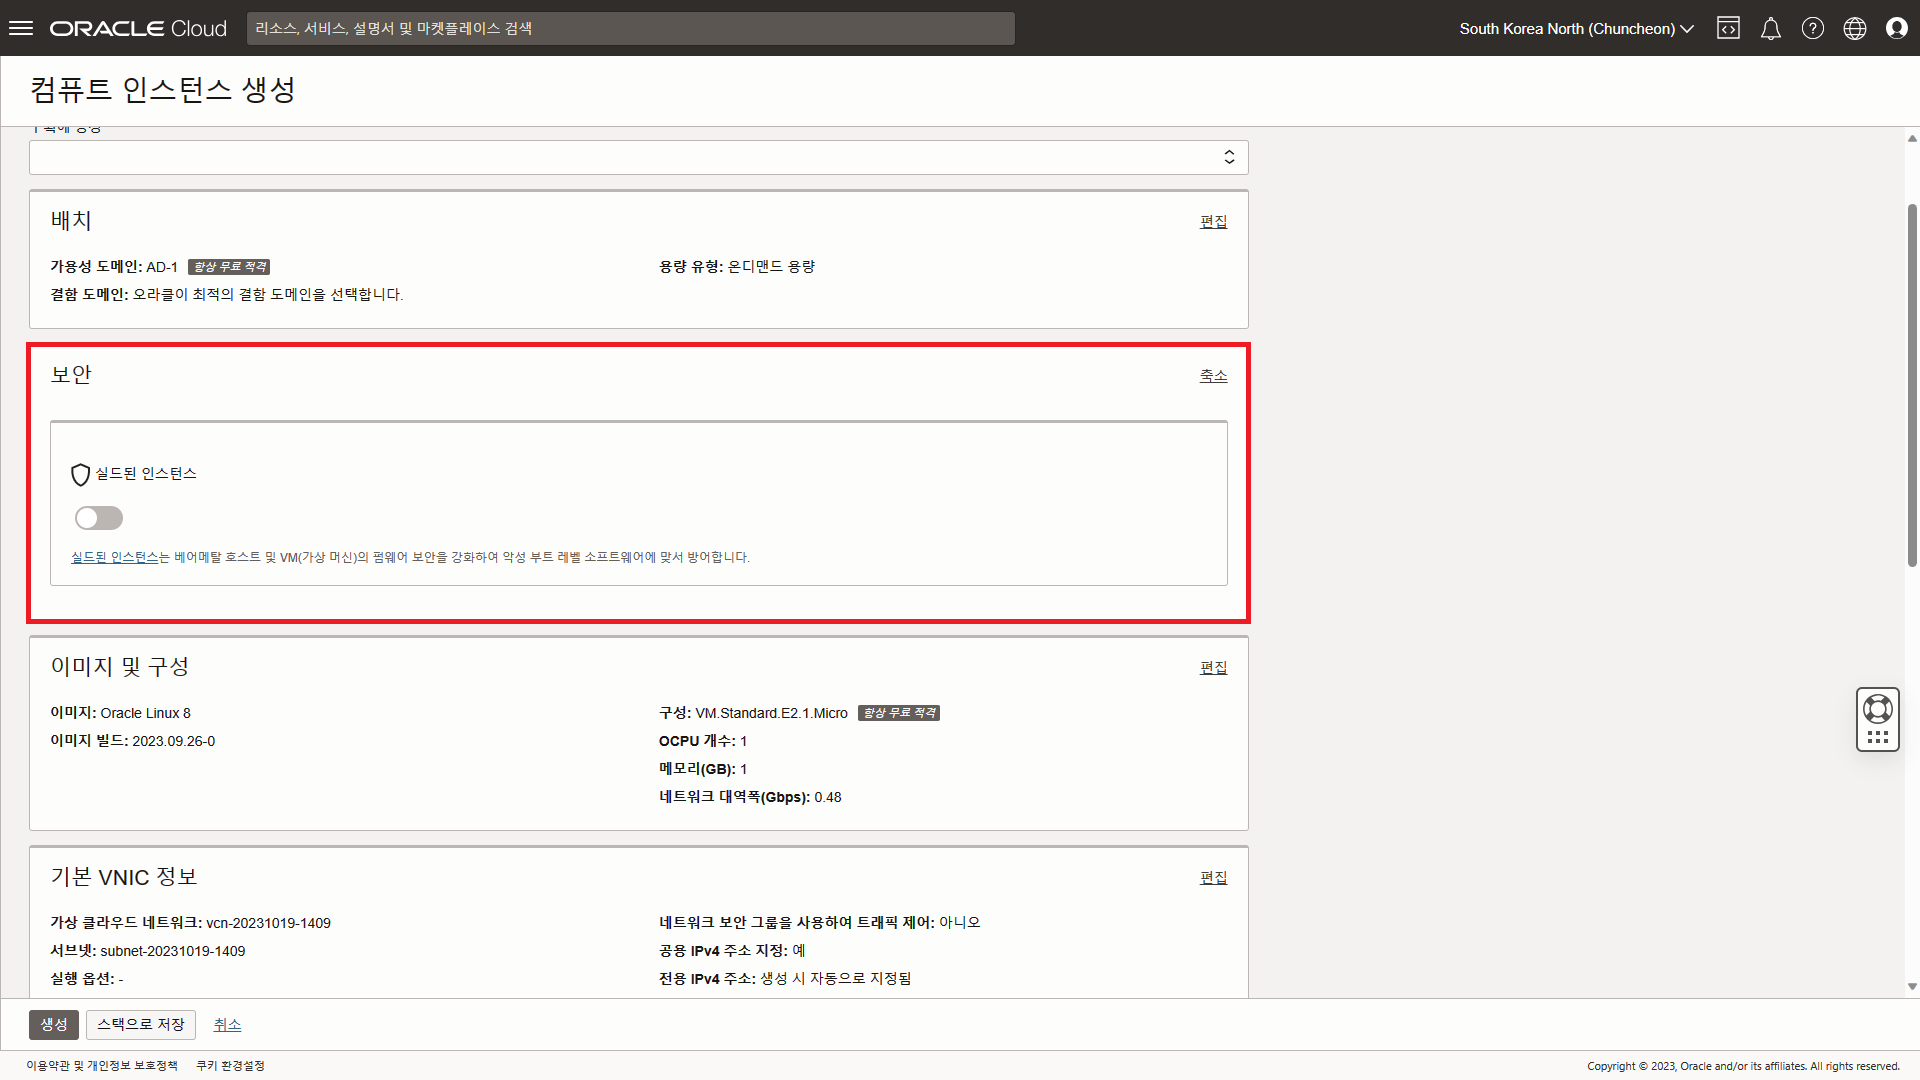The width and height of the screenshot is (1920, 1080).
Task: Open the hamburger navigation menu
Action: pos(21,28)
